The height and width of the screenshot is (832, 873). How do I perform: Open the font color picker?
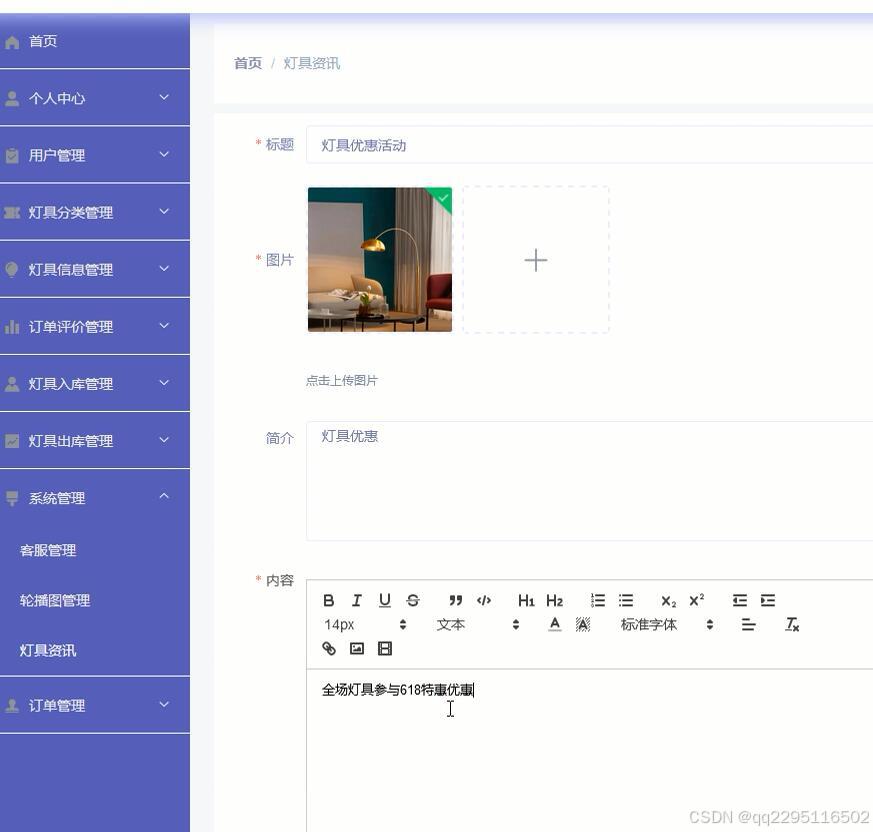pos(555,624)
